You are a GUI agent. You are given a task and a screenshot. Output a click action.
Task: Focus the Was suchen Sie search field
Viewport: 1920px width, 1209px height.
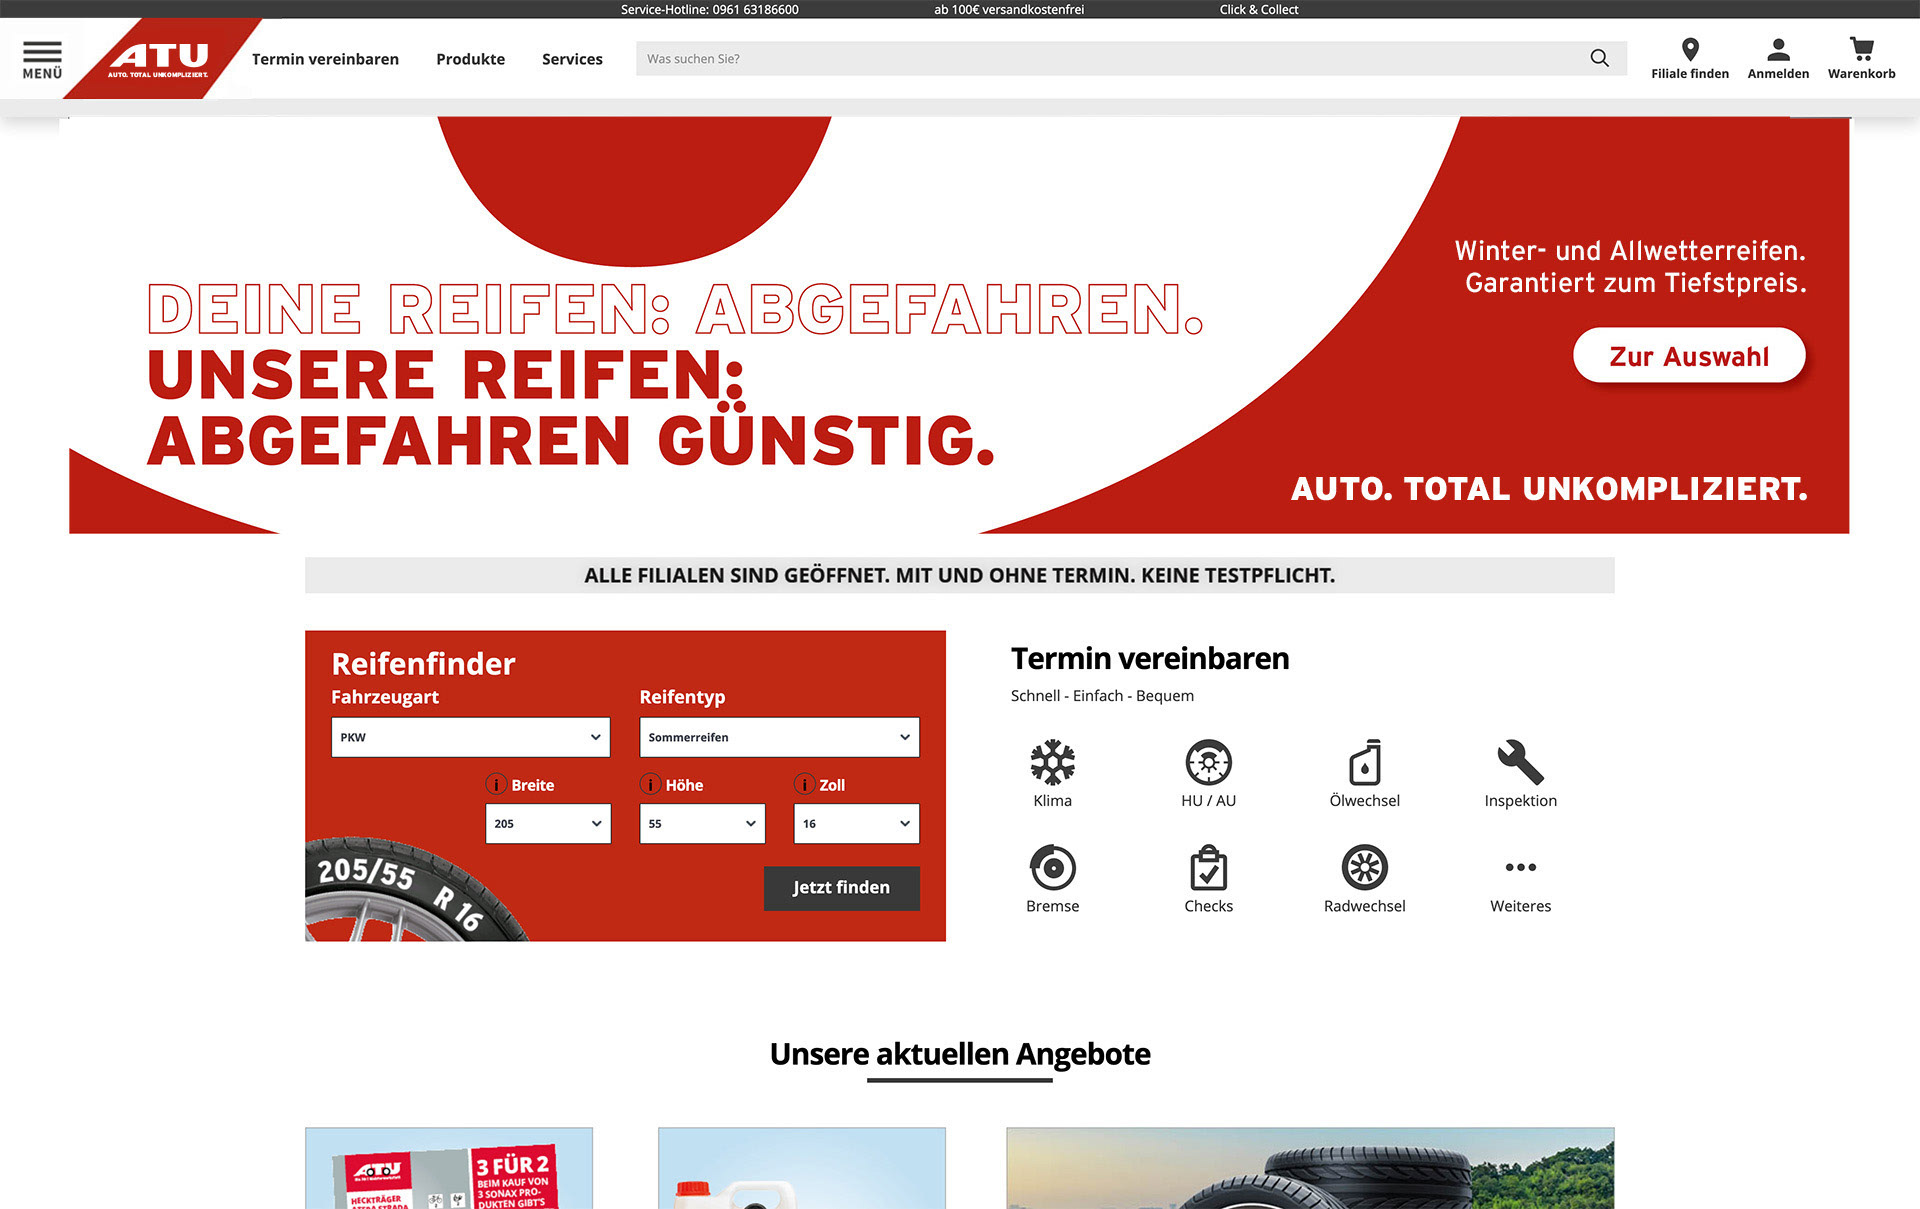pos(1100,58)
